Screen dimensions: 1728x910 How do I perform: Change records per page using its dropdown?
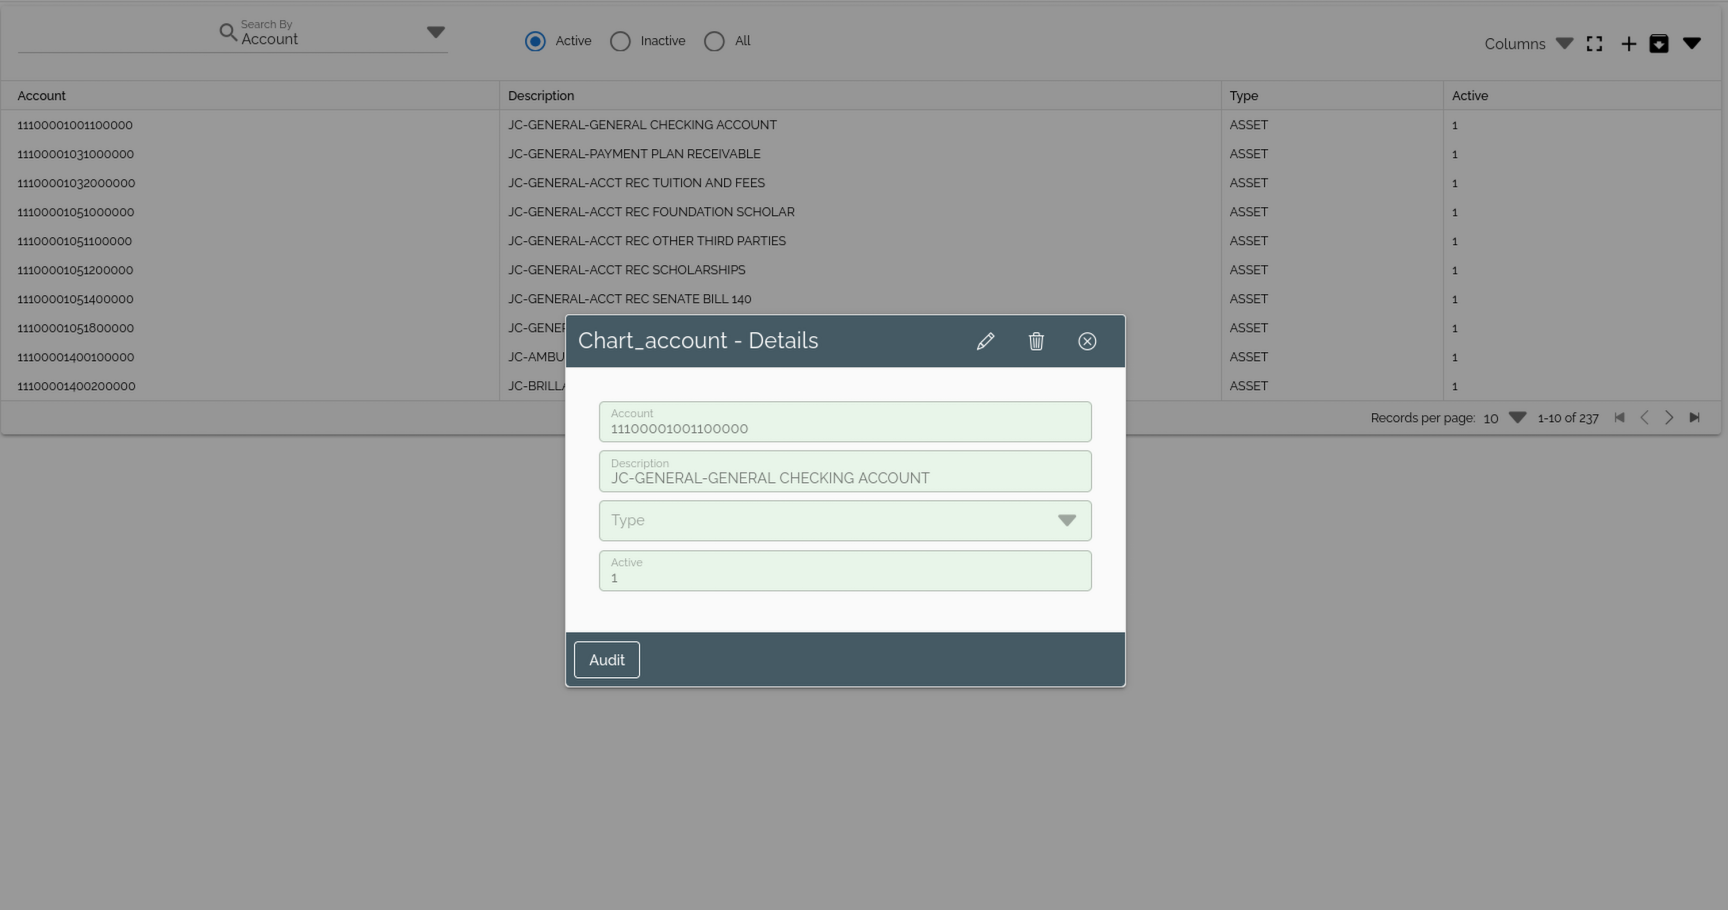pos(1517,418)
